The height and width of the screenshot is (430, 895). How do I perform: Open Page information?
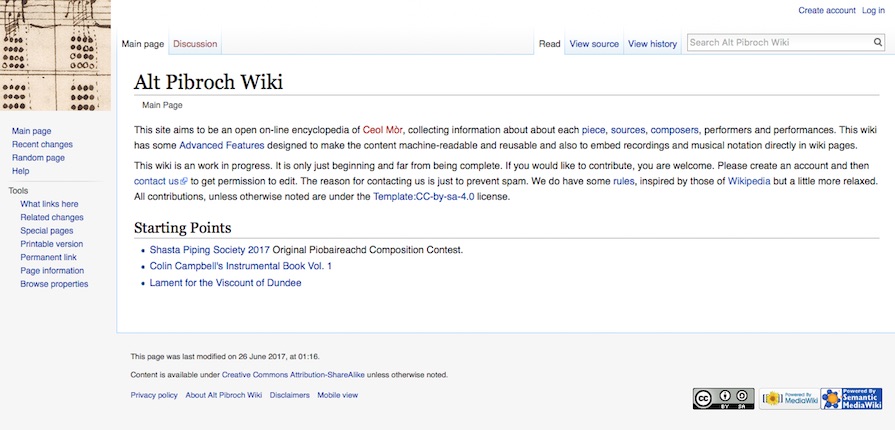point(52,271)
